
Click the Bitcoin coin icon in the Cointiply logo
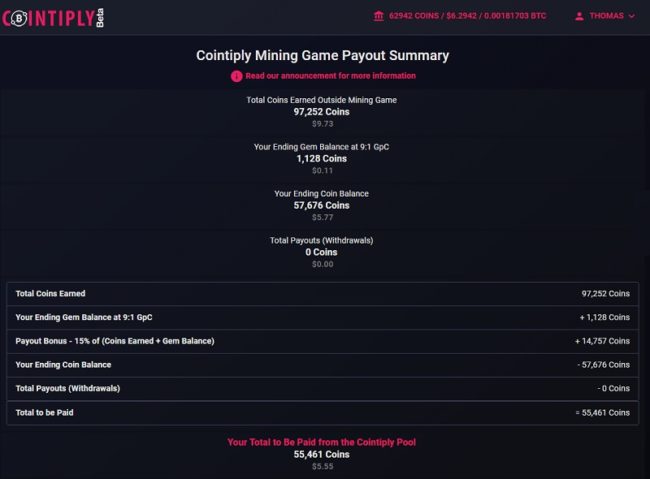pyautogui.click(x=19, y=17)
